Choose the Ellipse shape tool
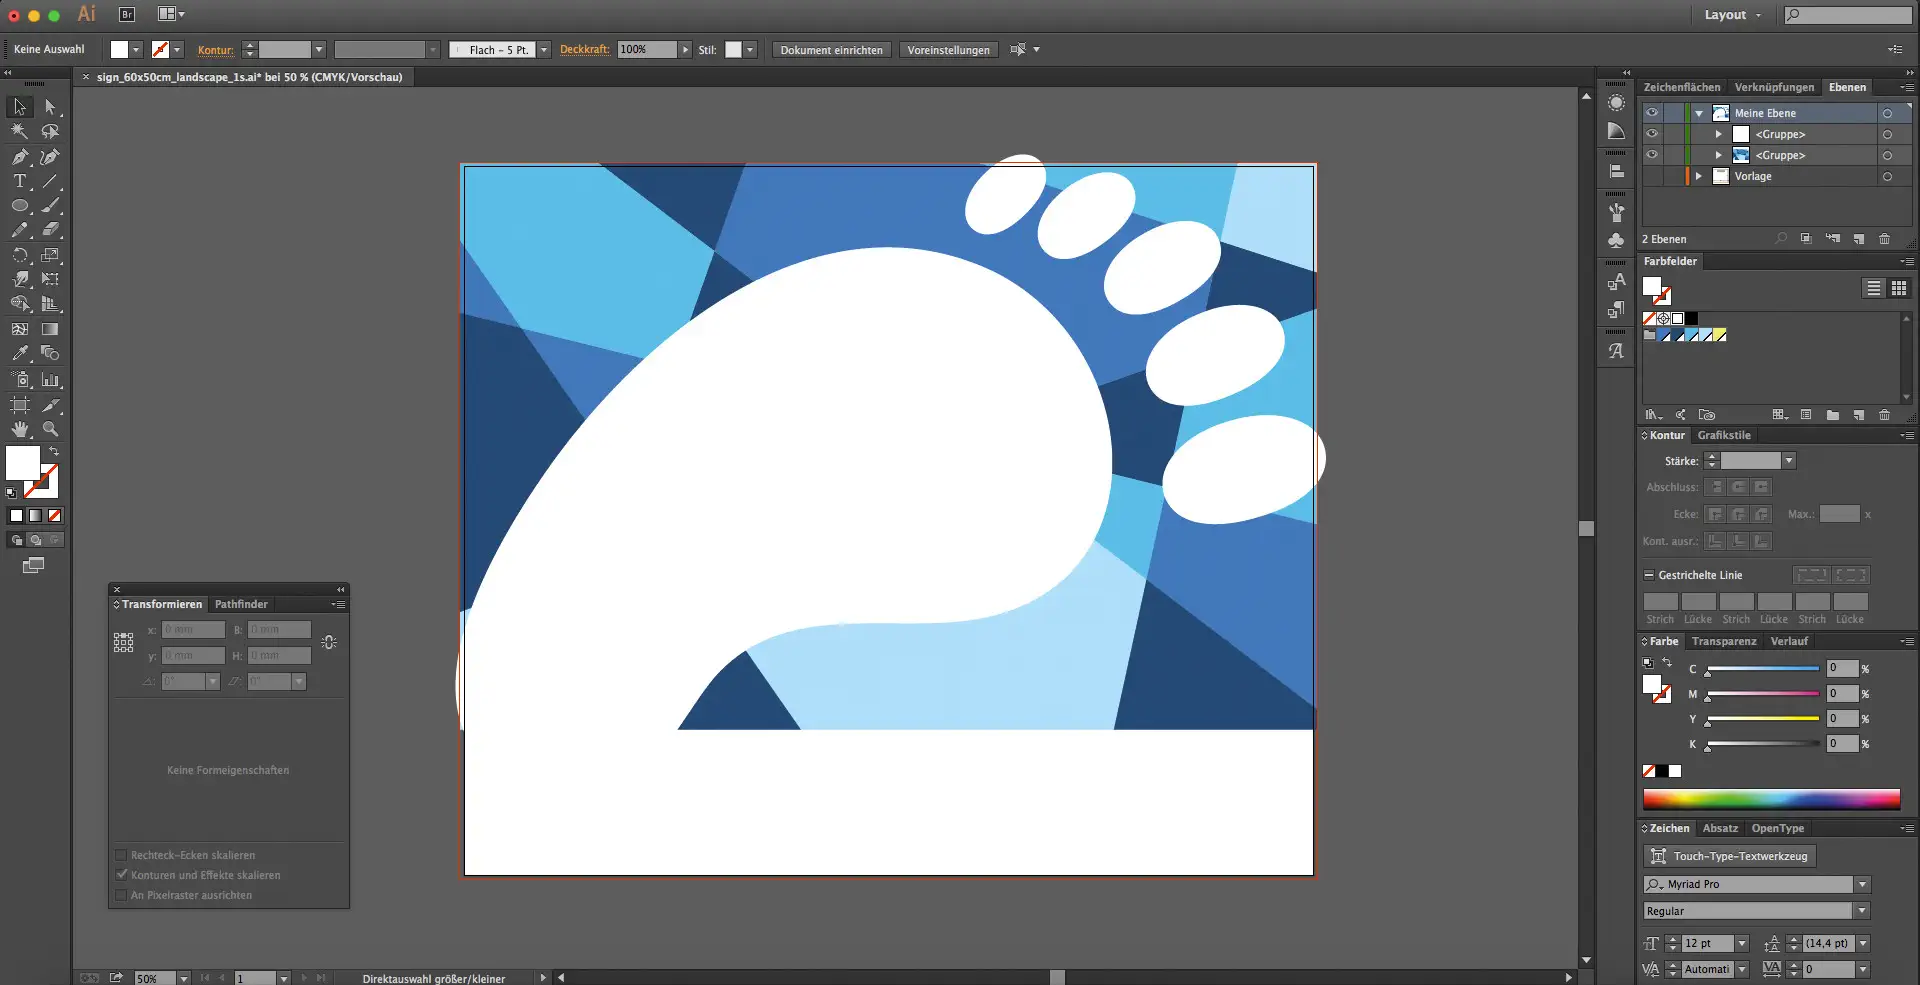Viewport: 1920px width, 985px height. 20,206
